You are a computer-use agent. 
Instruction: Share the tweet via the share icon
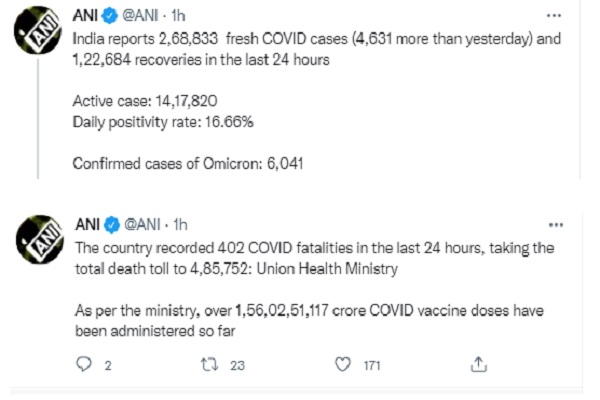[479, 365]
